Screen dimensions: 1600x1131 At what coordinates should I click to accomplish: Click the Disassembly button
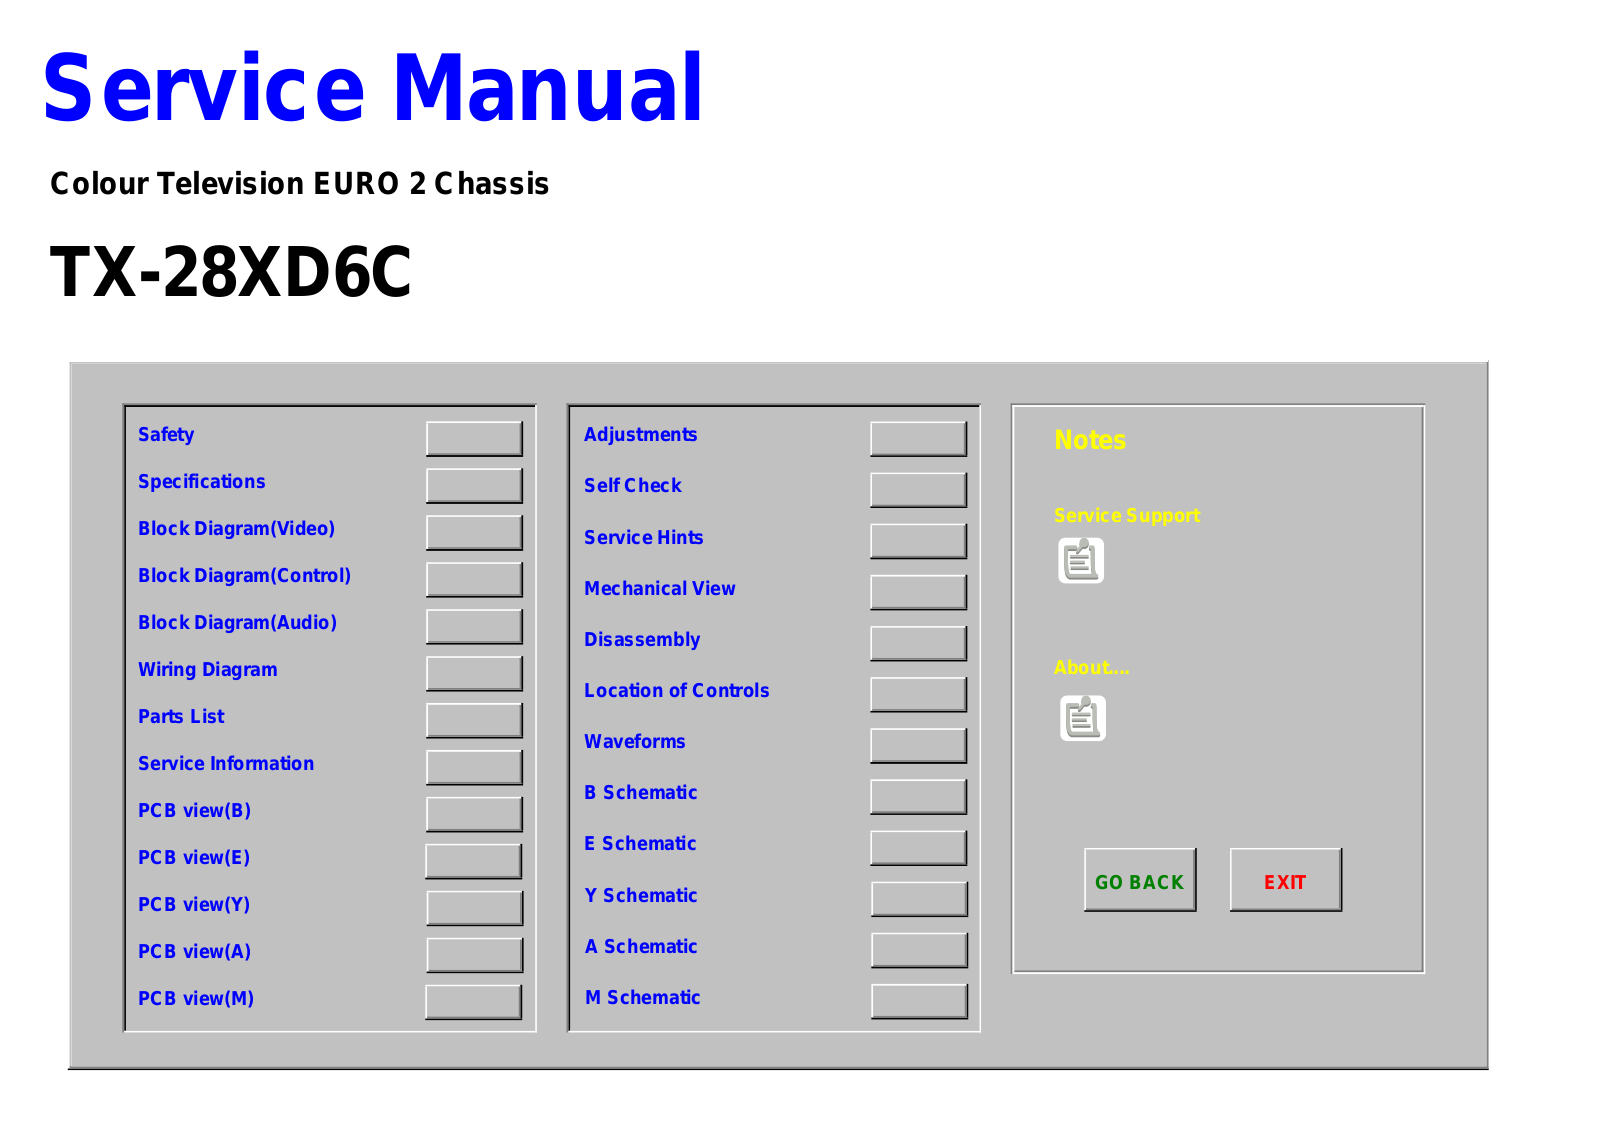(x=918, y=643)
